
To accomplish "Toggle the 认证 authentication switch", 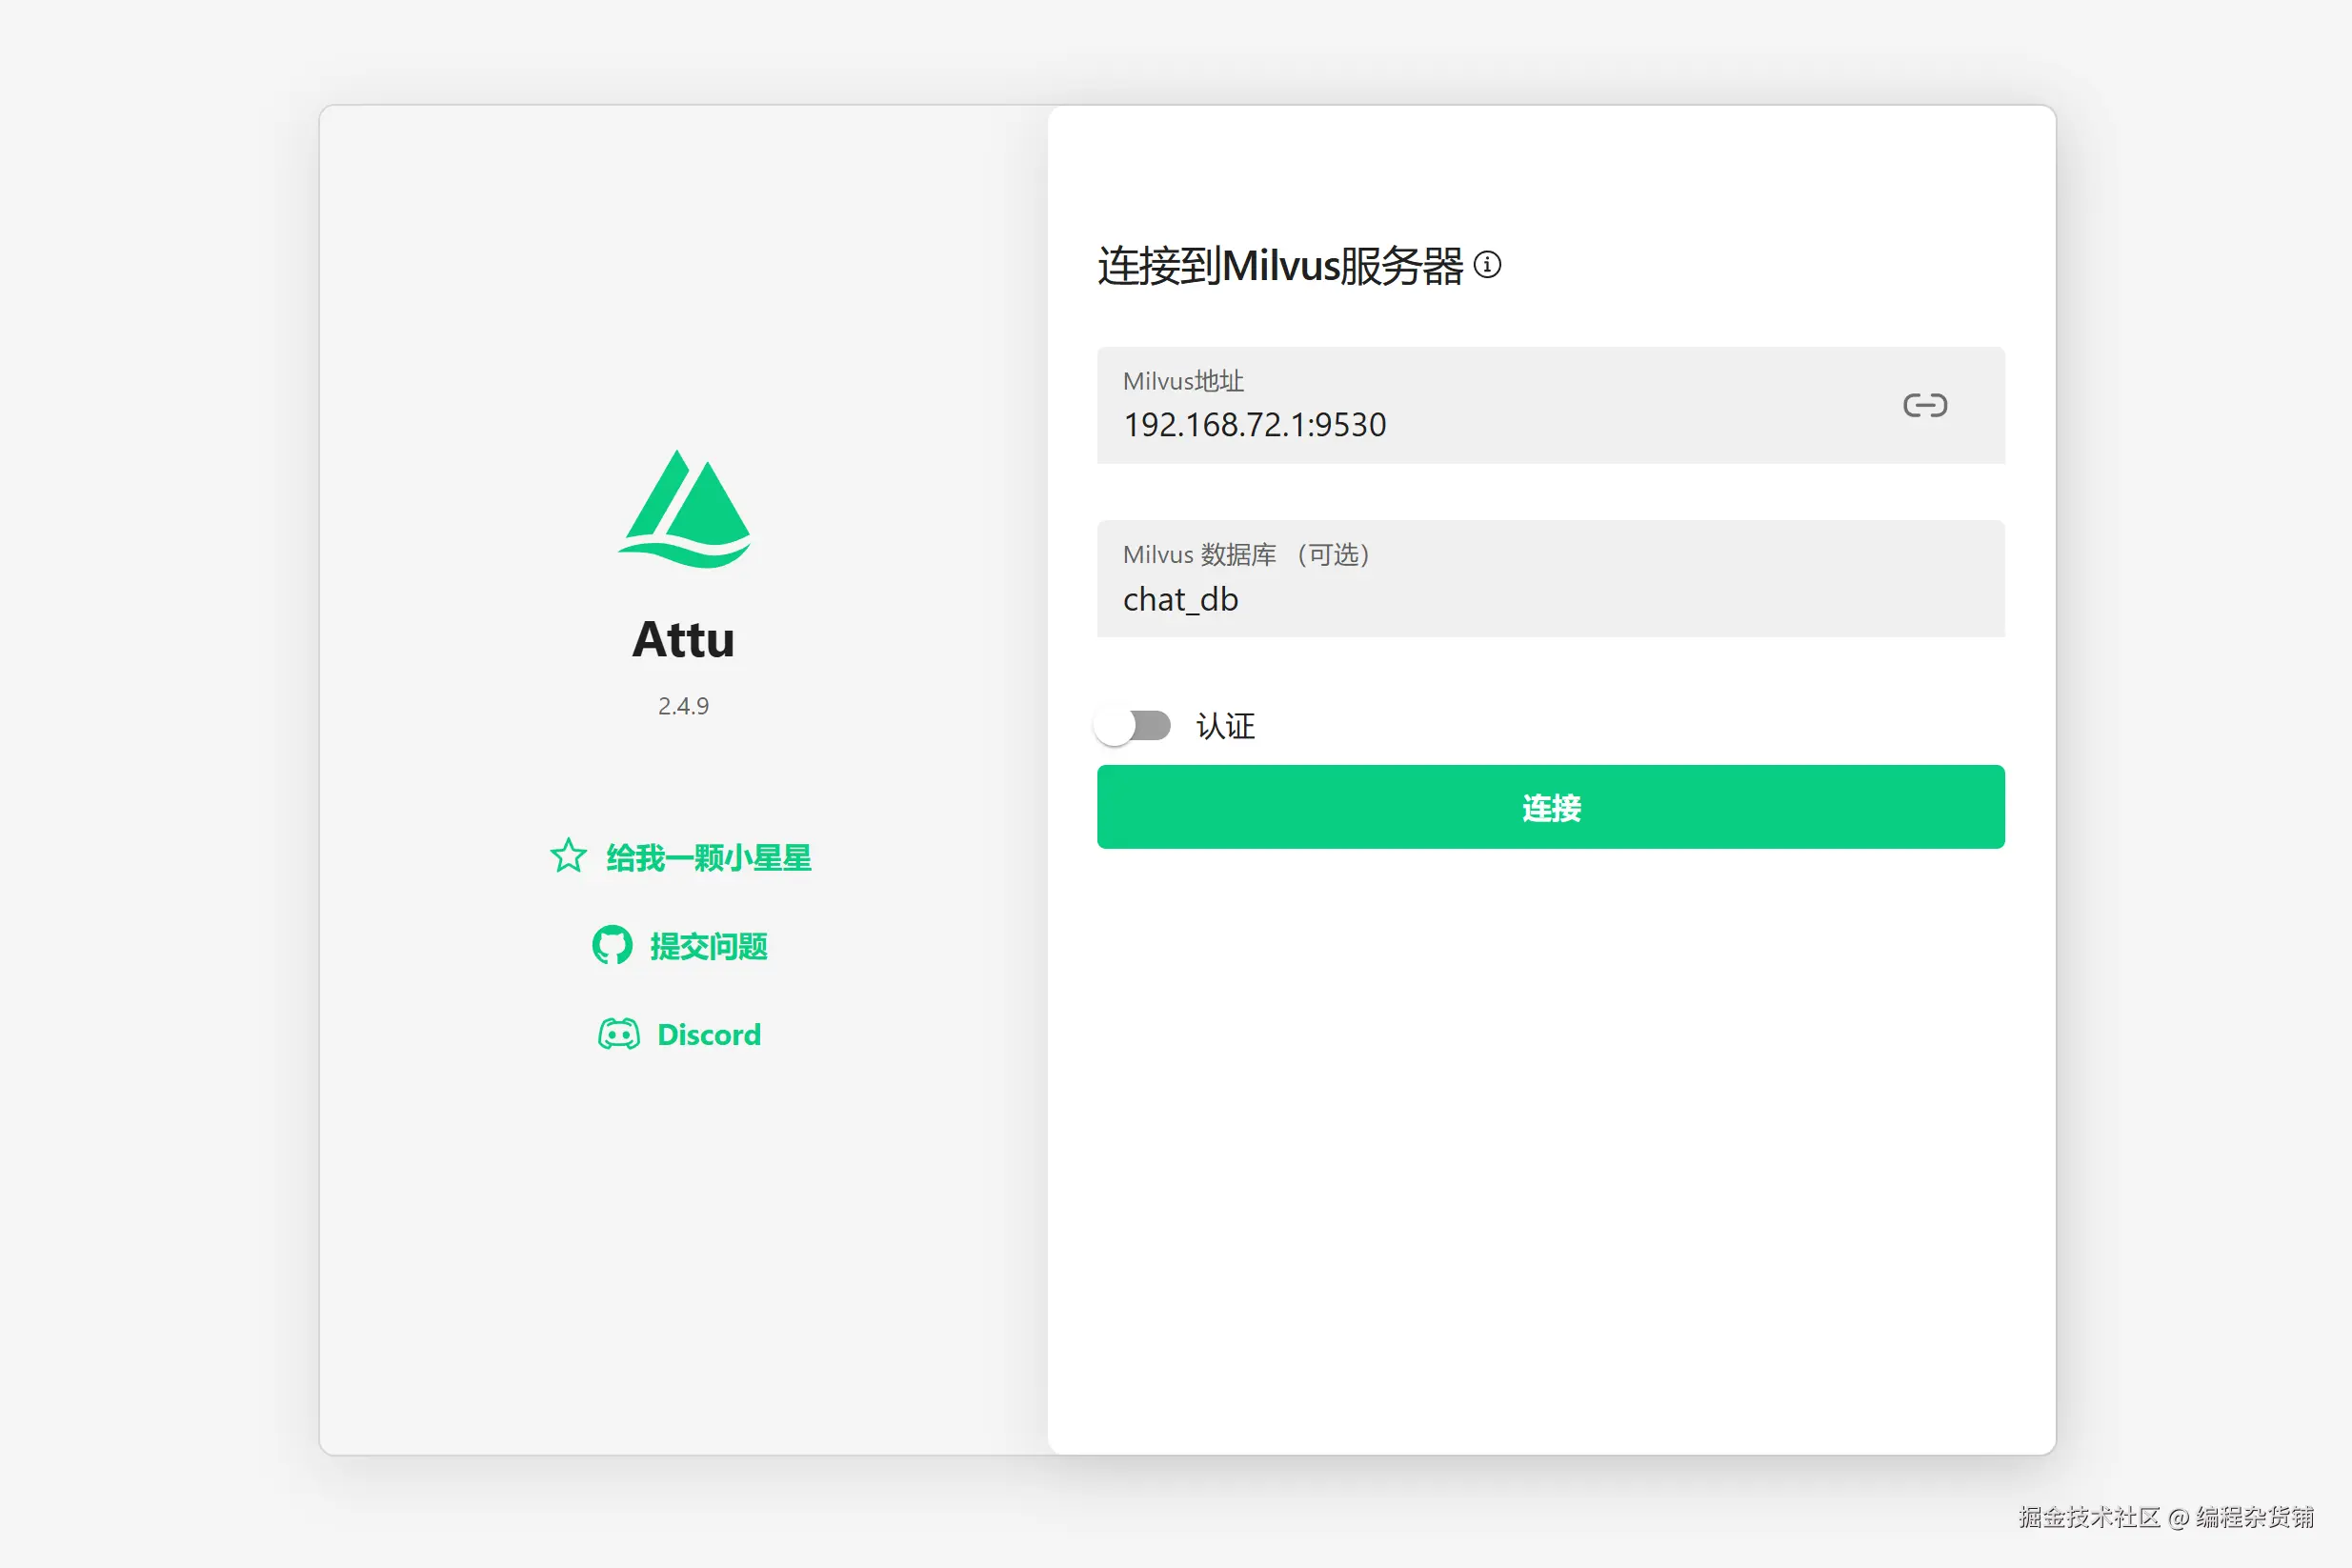I will (1133, 726).
